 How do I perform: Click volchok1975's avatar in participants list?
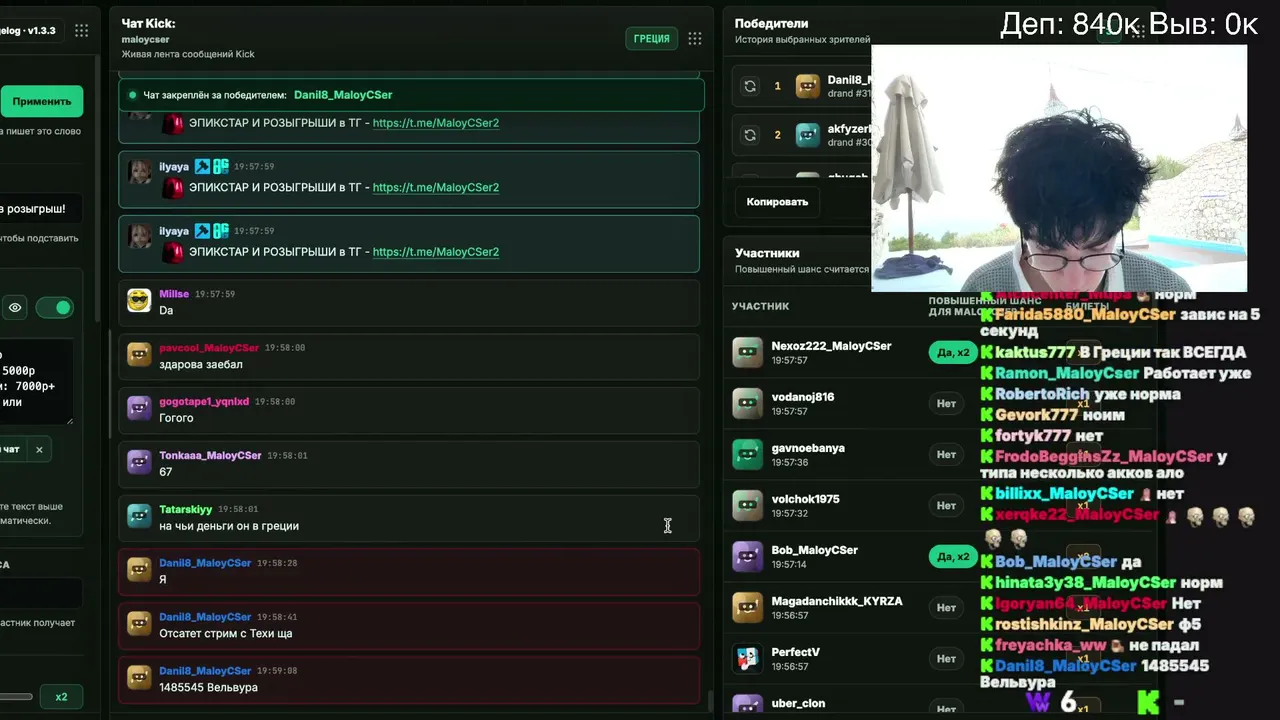[x=748, y=505]
